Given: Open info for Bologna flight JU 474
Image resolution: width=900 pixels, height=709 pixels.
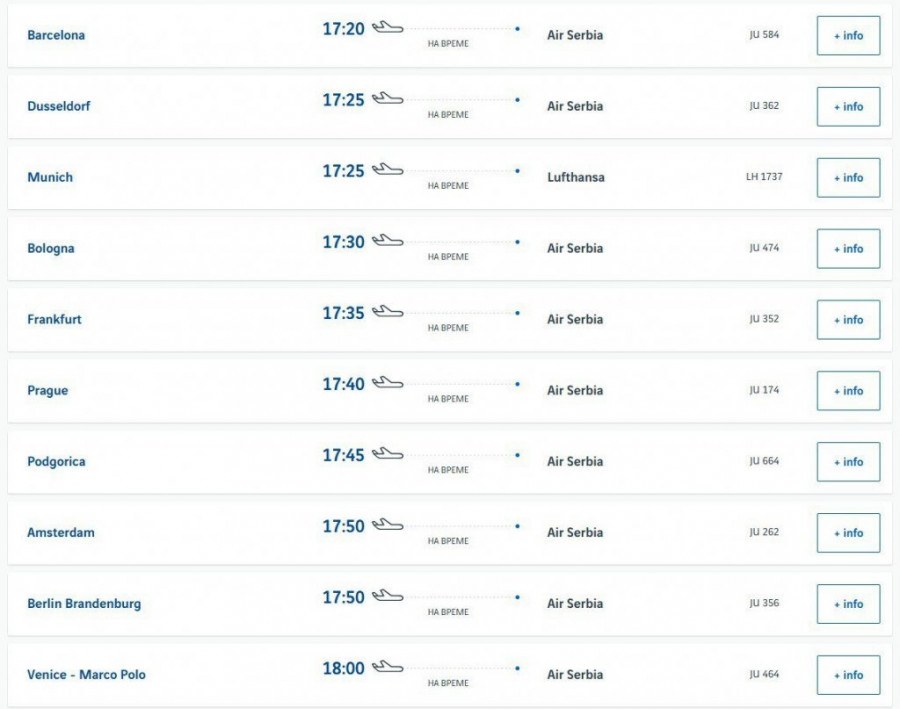Looking at the screenshot, I should tap(848, 249).
